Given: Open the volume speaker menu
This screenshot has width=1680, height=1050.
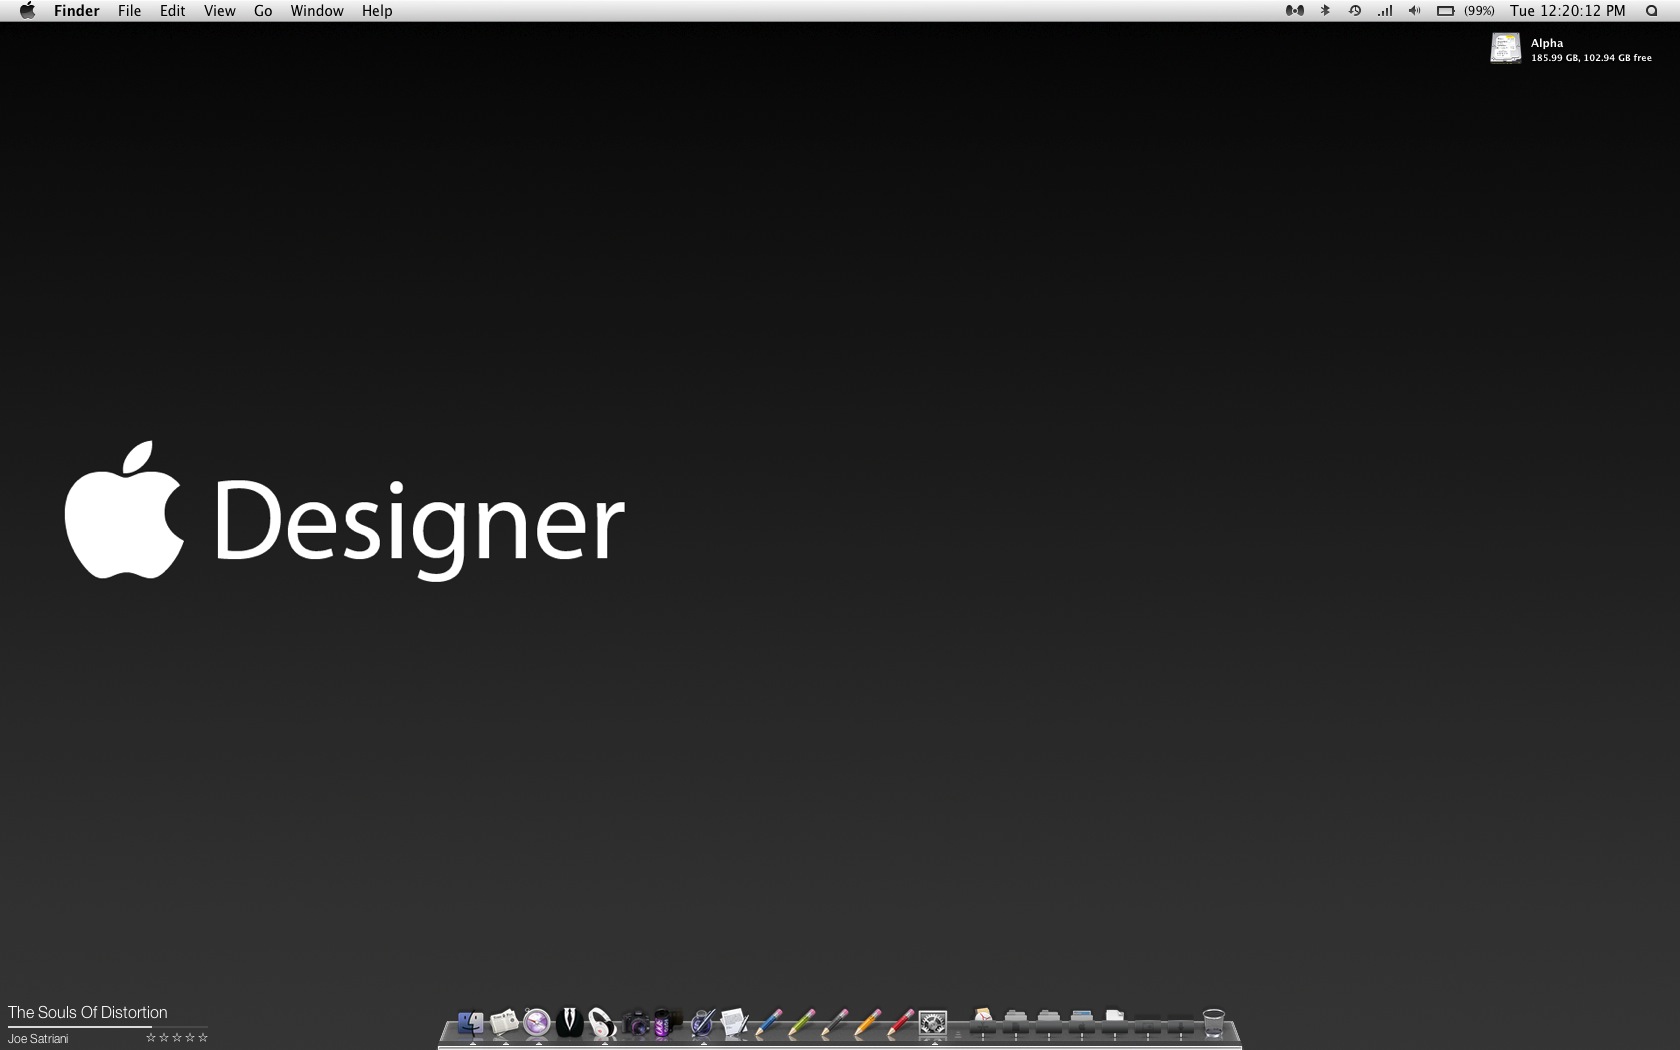Looking at the screenshot, I should [x=1414, y=11].
